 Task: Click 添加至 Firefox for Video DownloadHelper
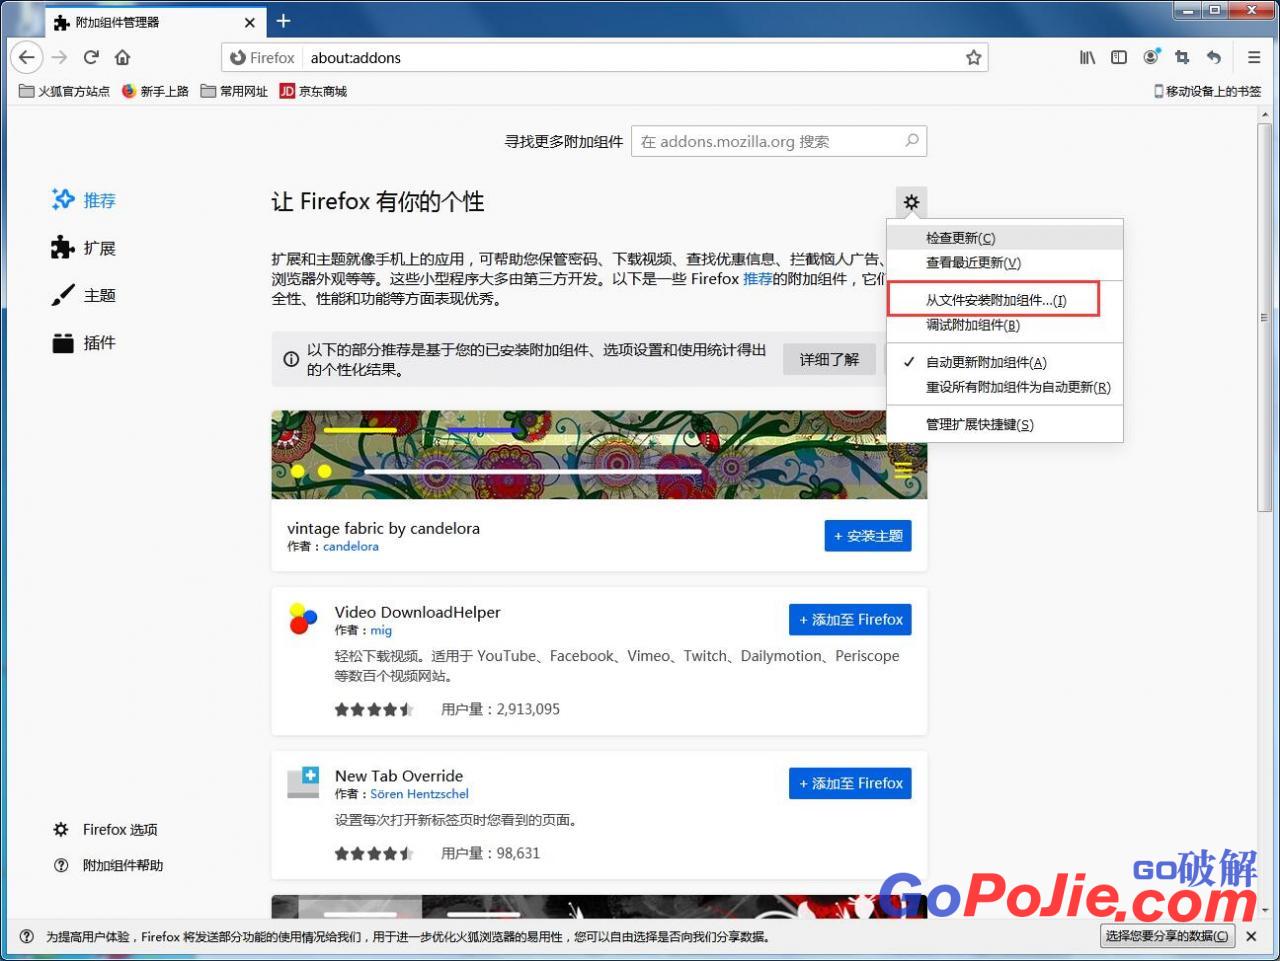(850, 620)
